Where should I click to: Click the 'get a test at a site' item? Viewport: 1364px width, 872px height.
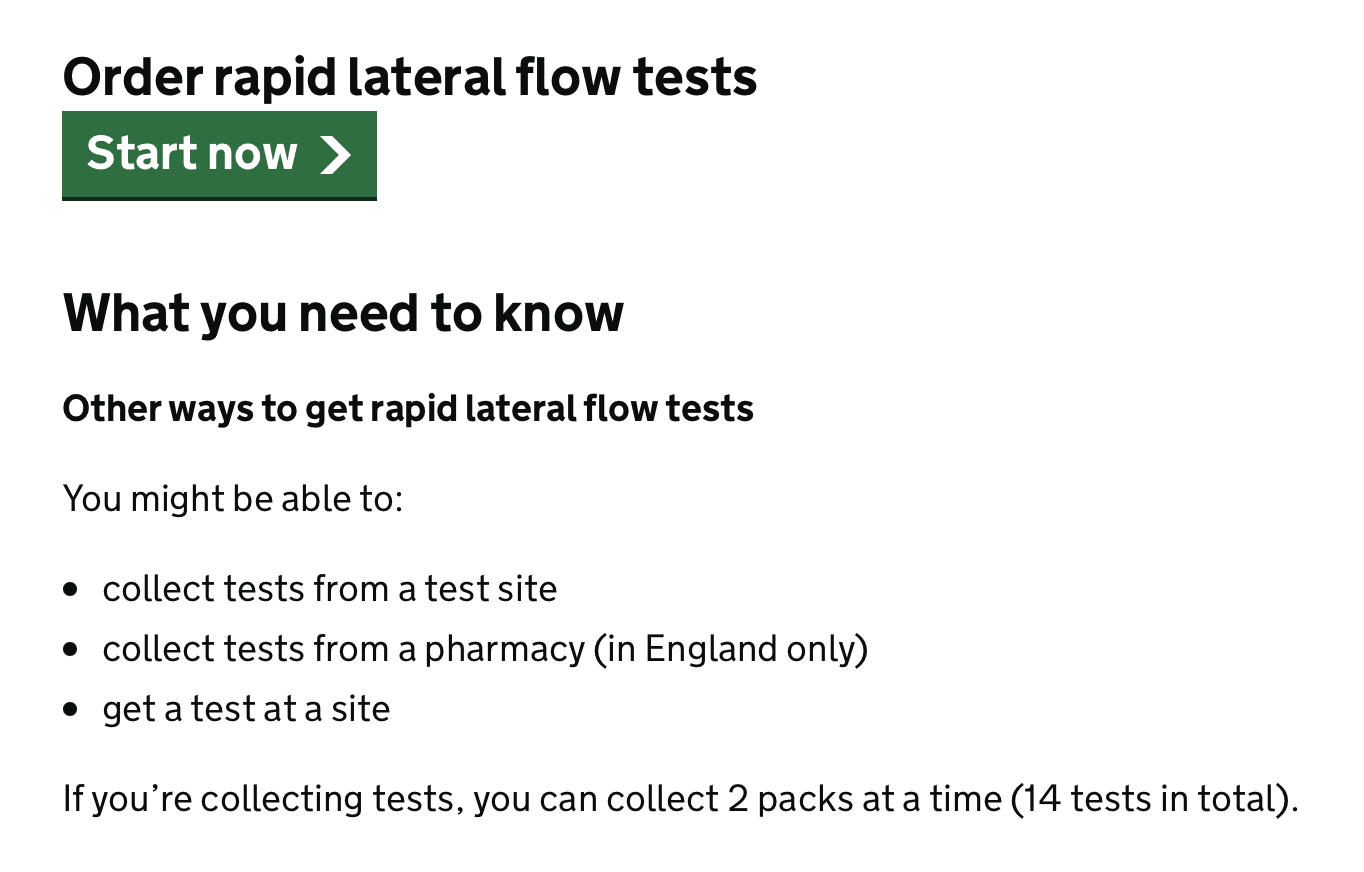click(246, 709)
